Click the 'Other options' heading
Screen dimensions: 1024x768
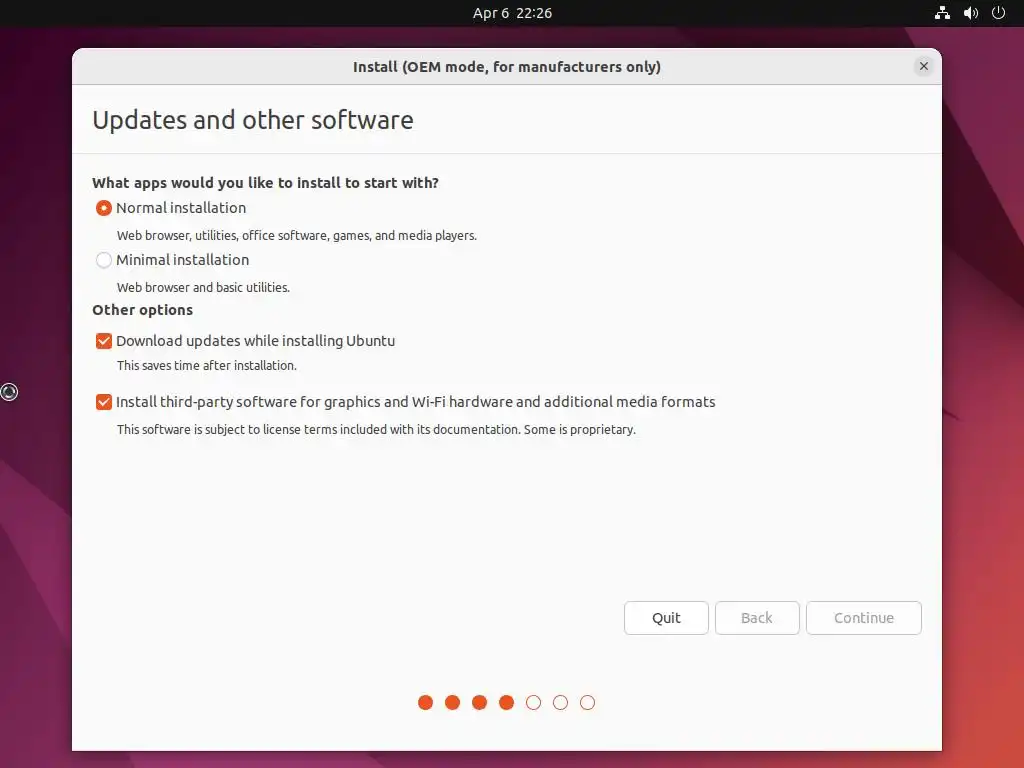pos(142,310)
